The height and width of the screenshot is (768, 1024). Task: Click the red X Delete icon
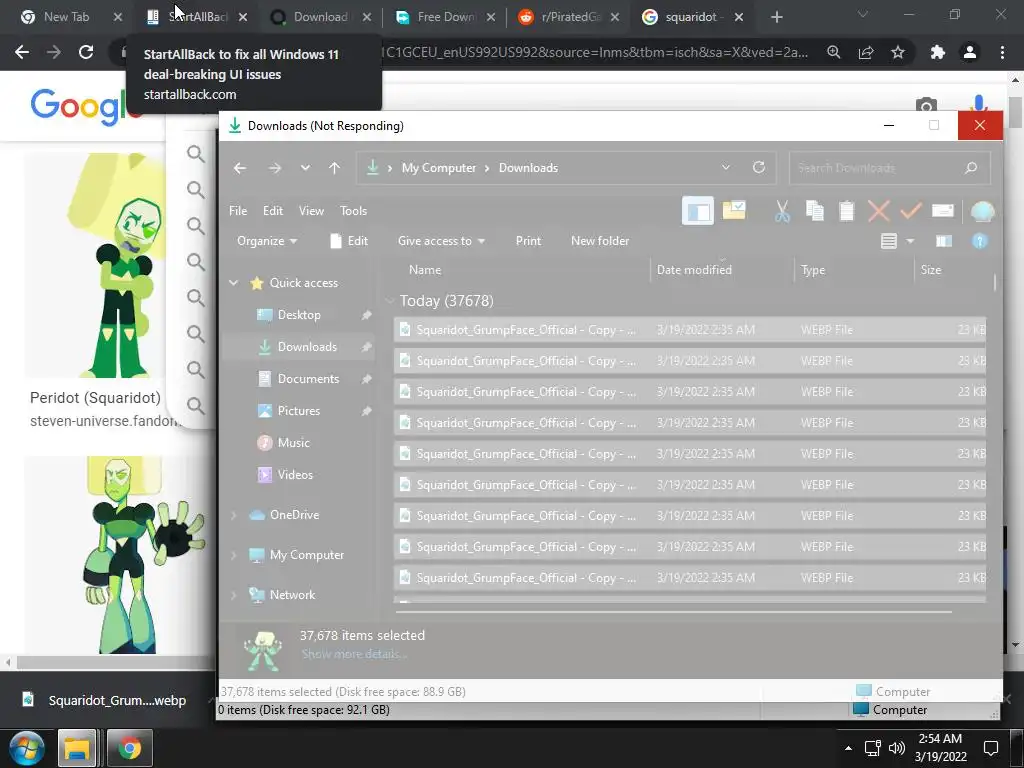point(878,211)
